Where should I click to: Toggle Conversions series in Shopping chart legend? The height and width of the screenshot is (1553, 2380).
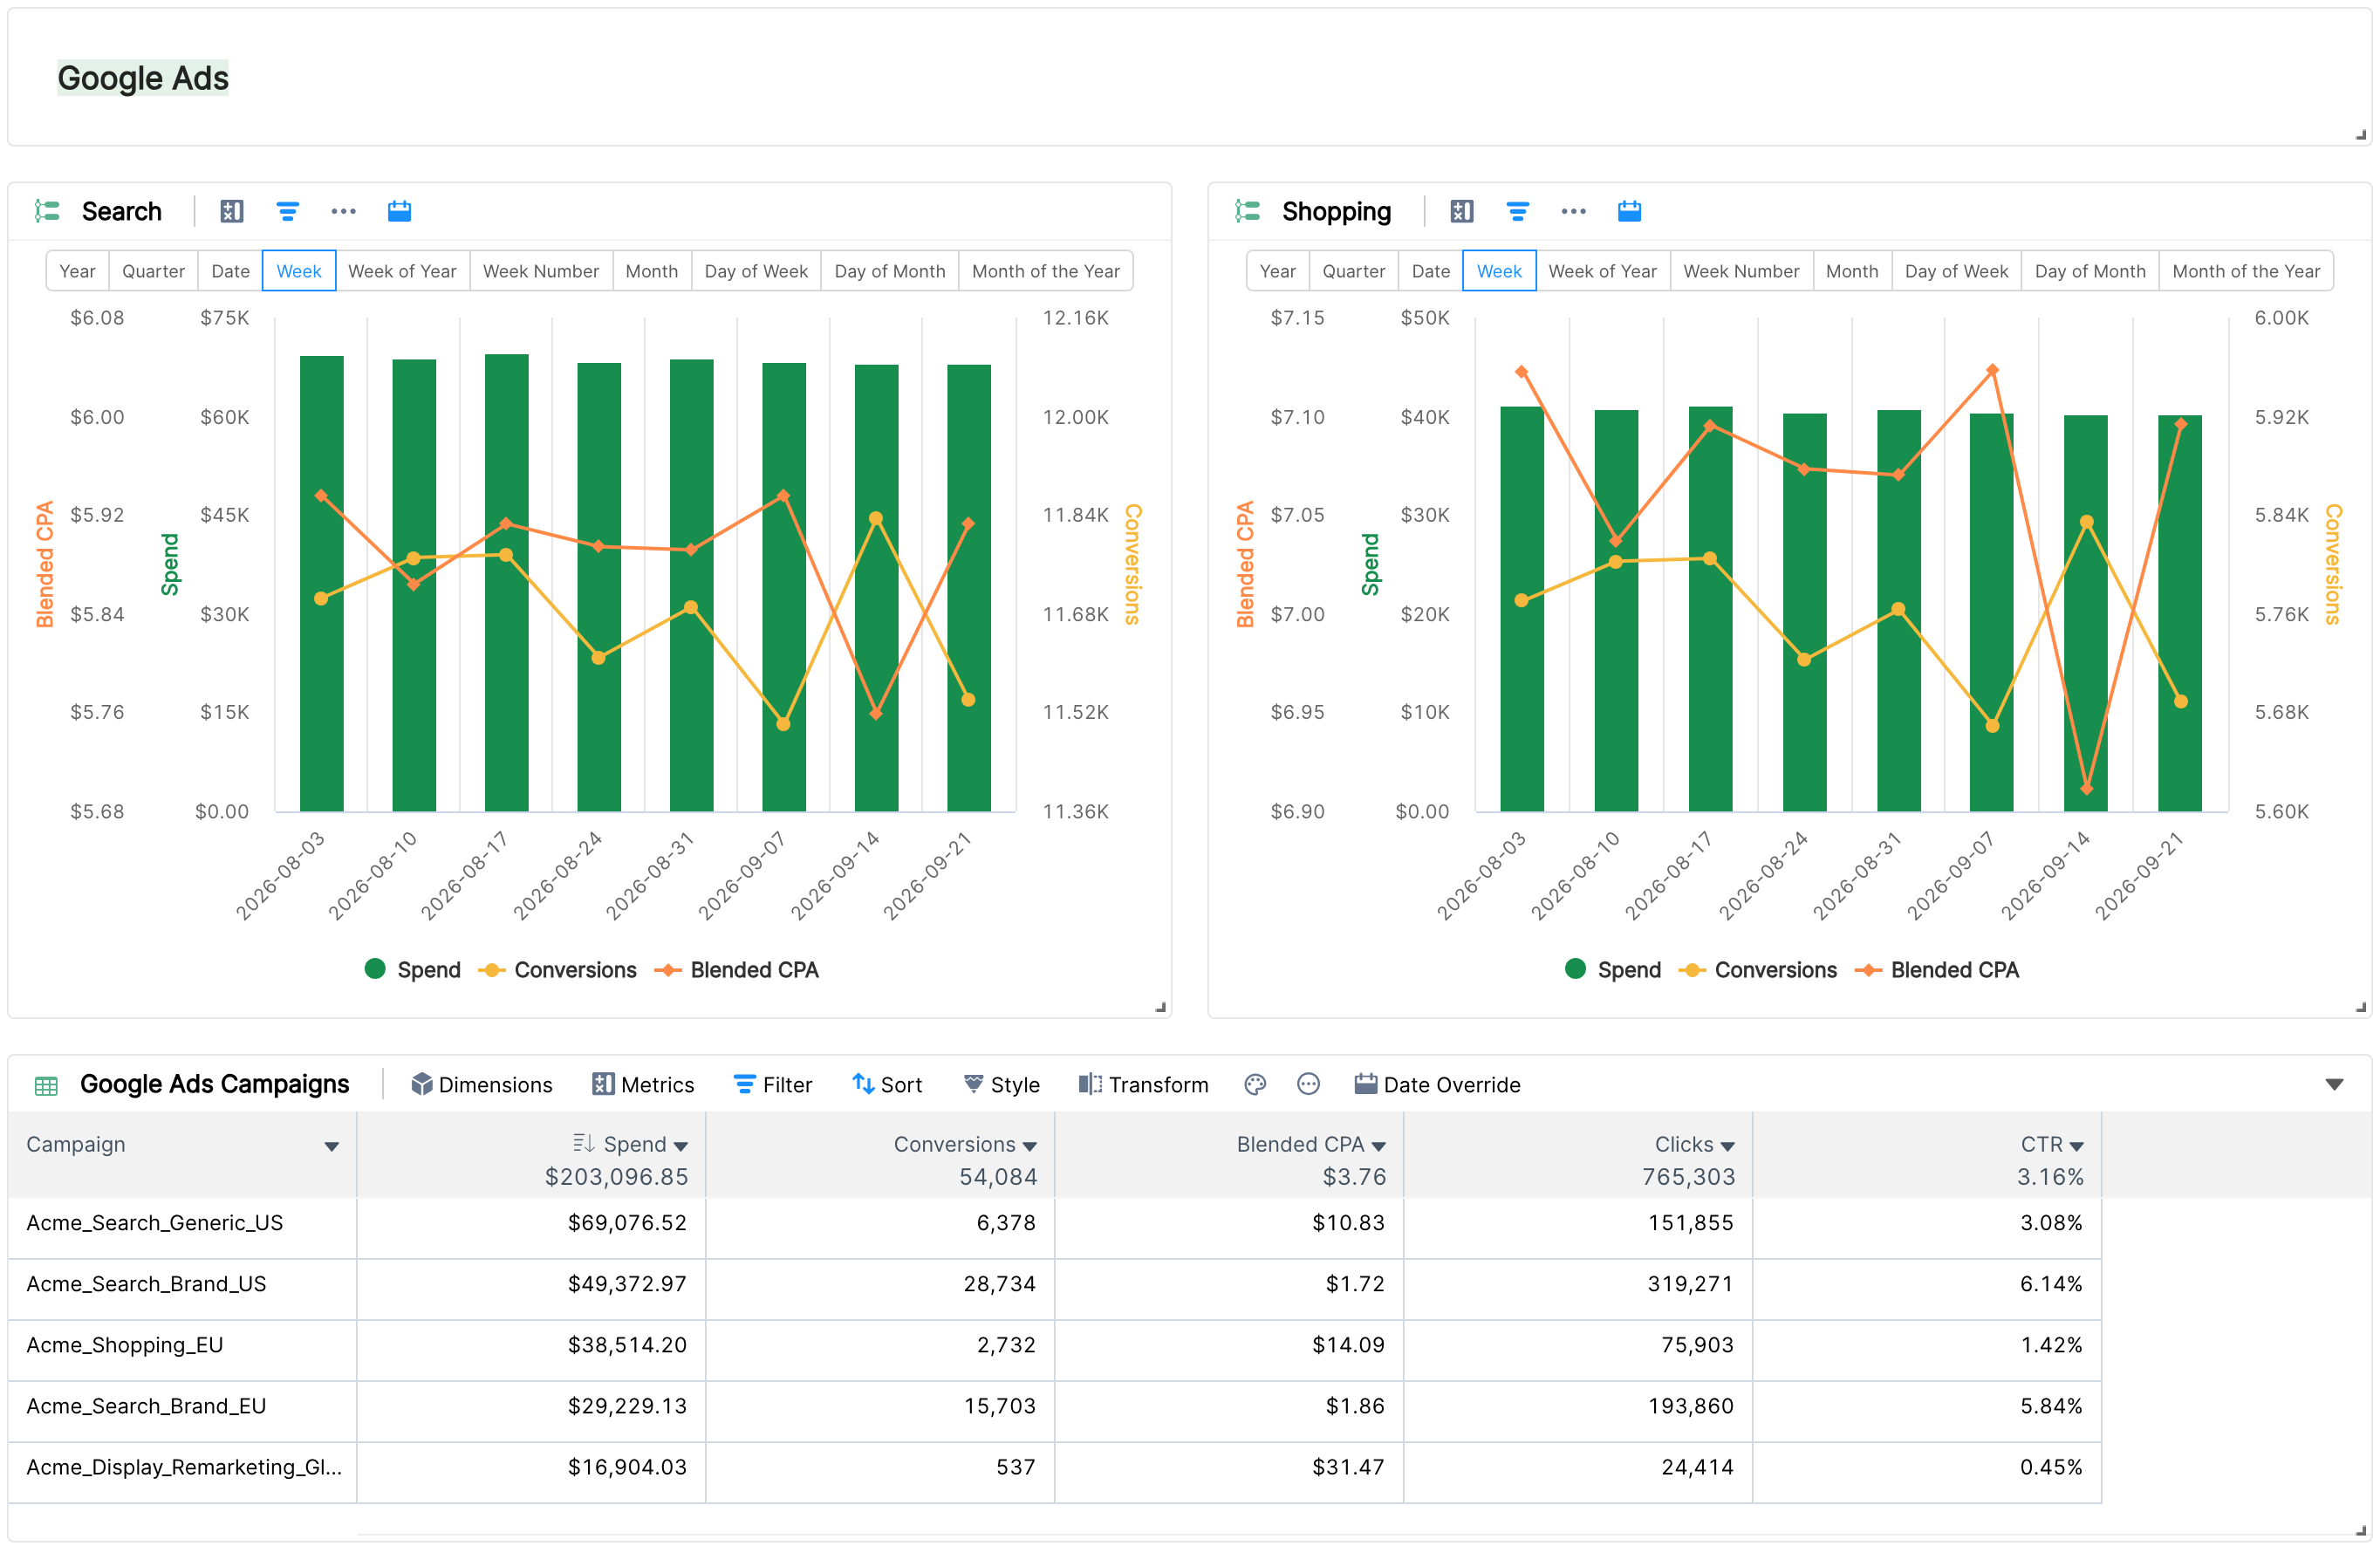click(1757, 969)
